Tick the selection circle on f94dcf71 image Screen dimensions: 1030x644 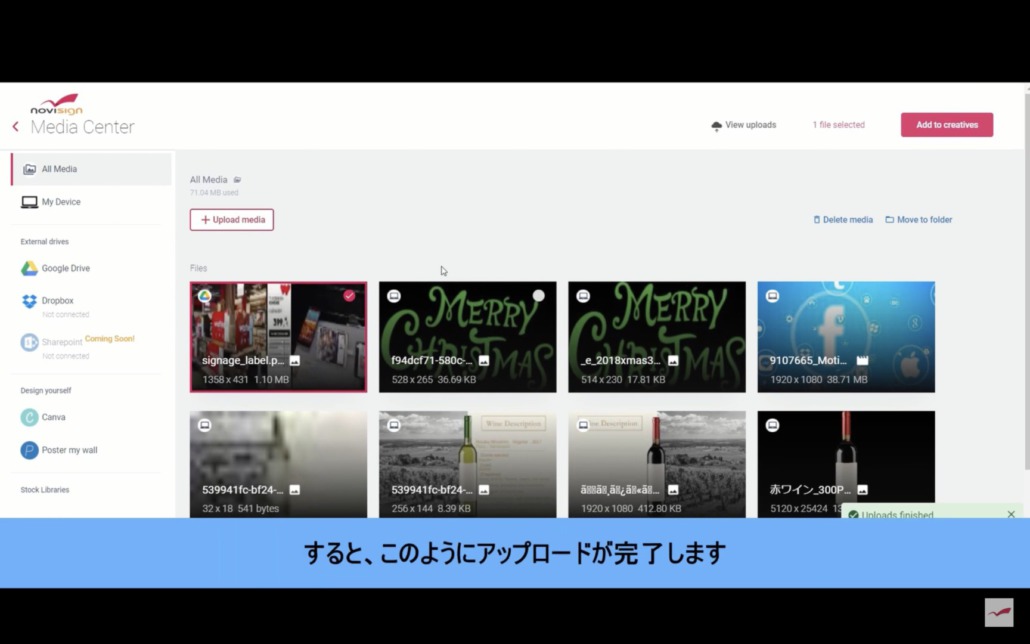538,296
